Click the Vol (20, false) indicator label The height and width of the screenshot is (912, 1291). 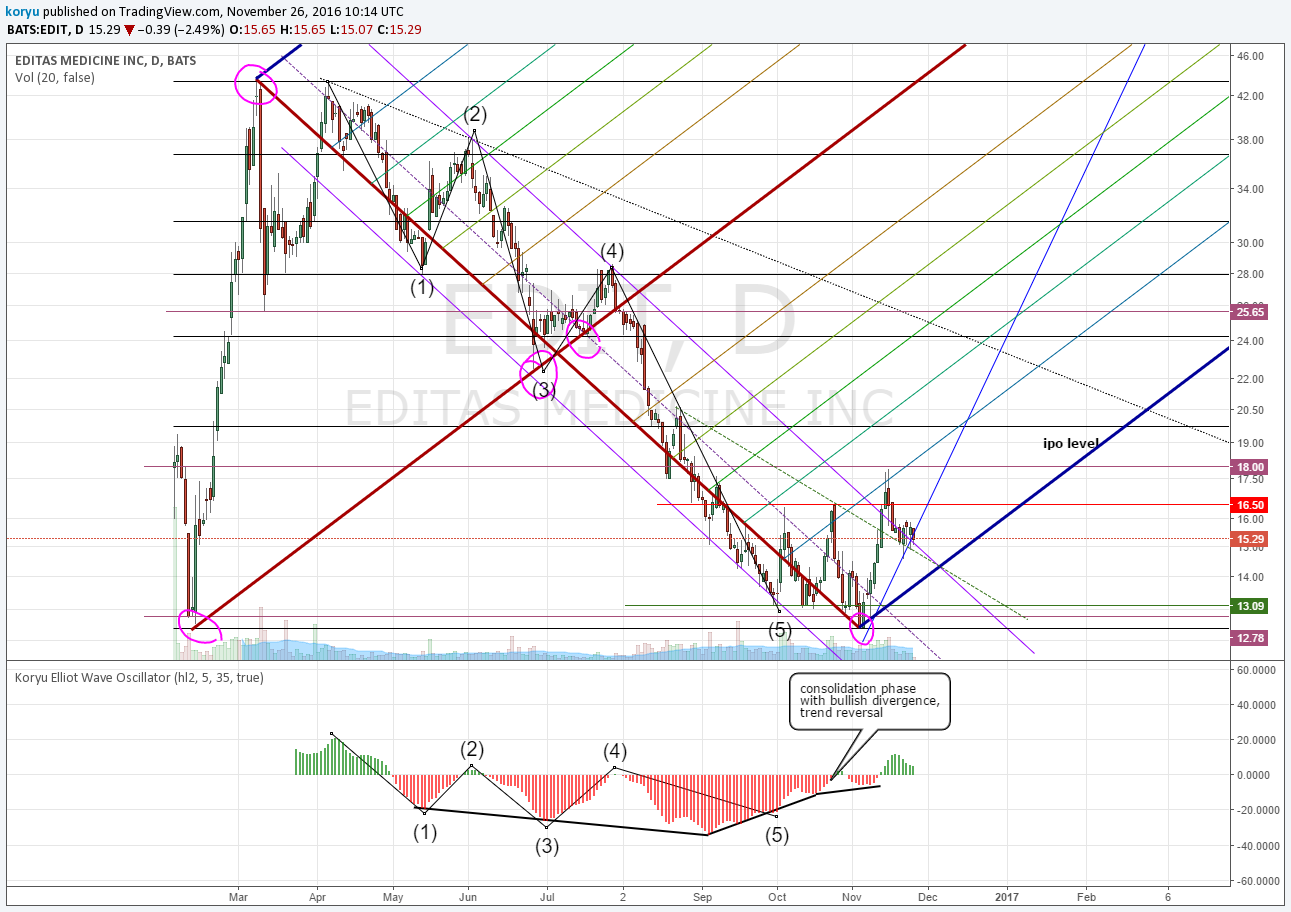pyautogui.click(x=55, y=77)
